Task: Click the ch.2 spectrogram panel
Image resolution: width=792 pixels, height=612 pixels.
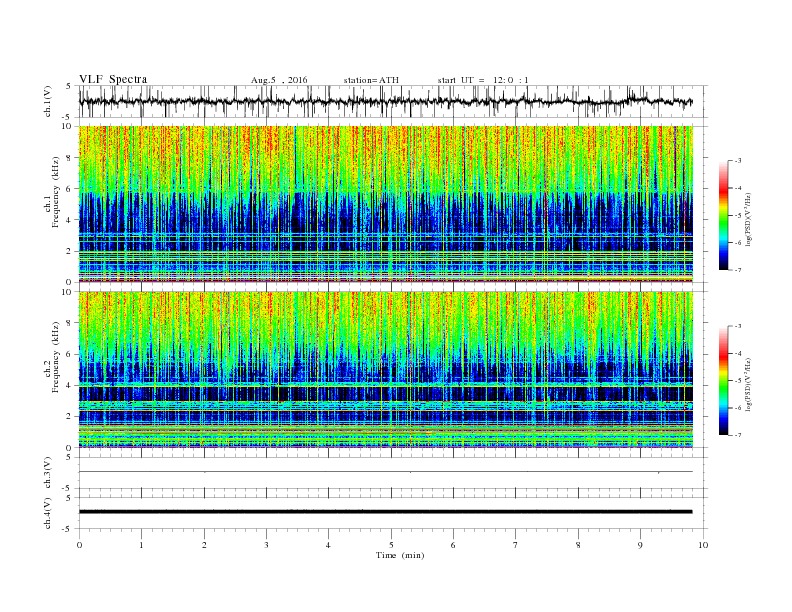Action: click(x=385, y=370)
